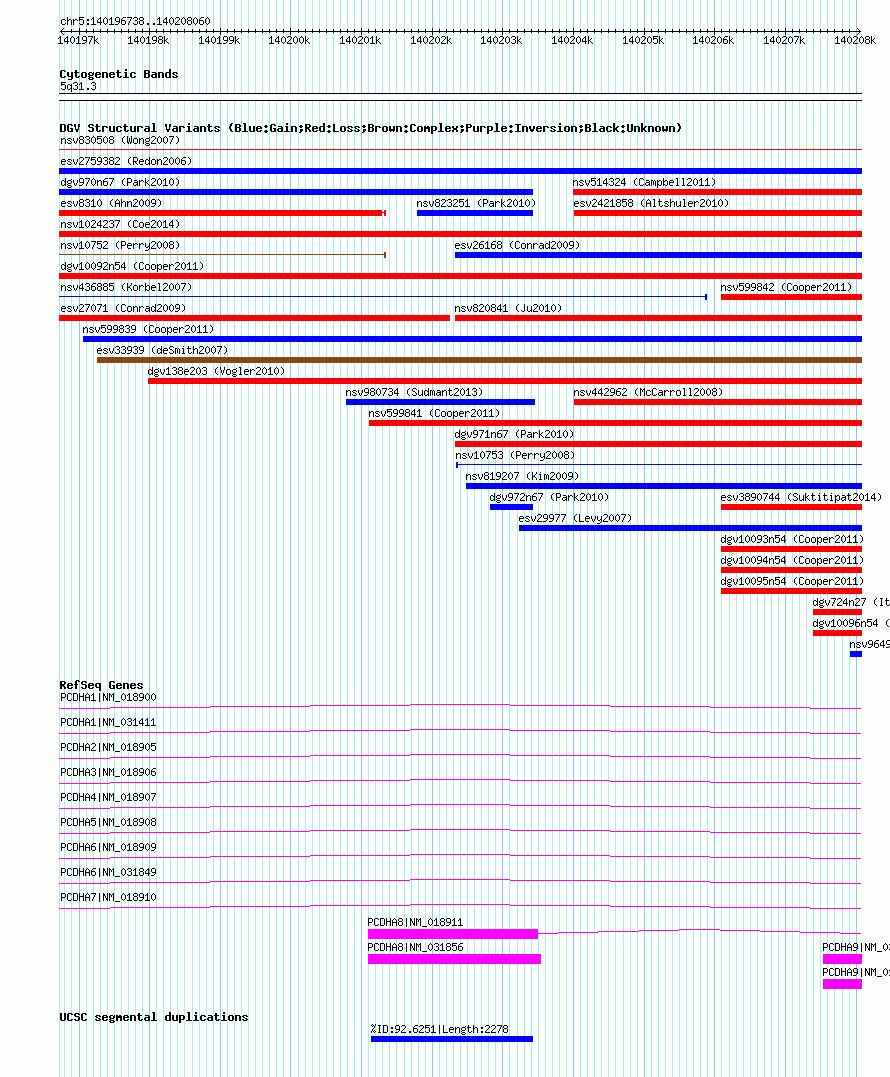Click the PCDHA8|NM_031856 gene label
The width and height of the screenshot is (890, 1077).
415,947
